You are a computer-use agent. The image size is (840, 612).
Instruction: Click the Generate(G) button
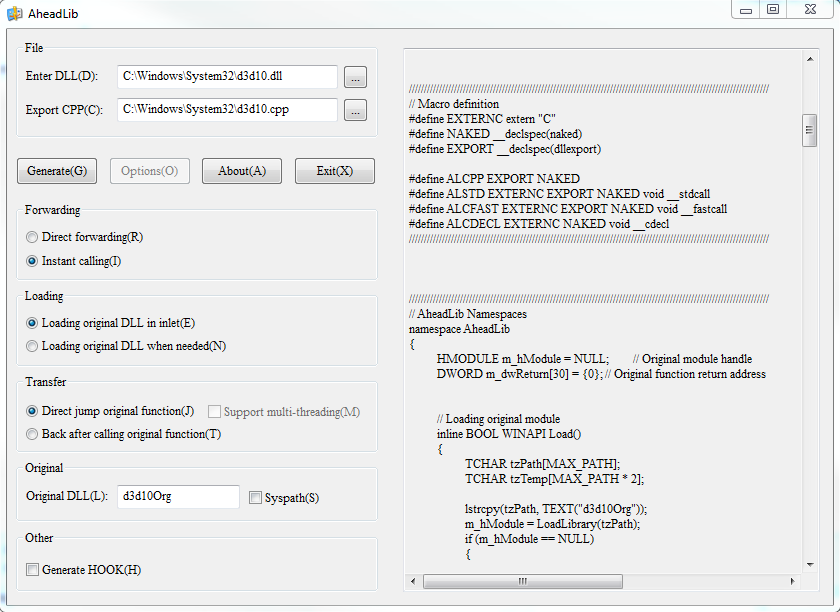point(57,171)
